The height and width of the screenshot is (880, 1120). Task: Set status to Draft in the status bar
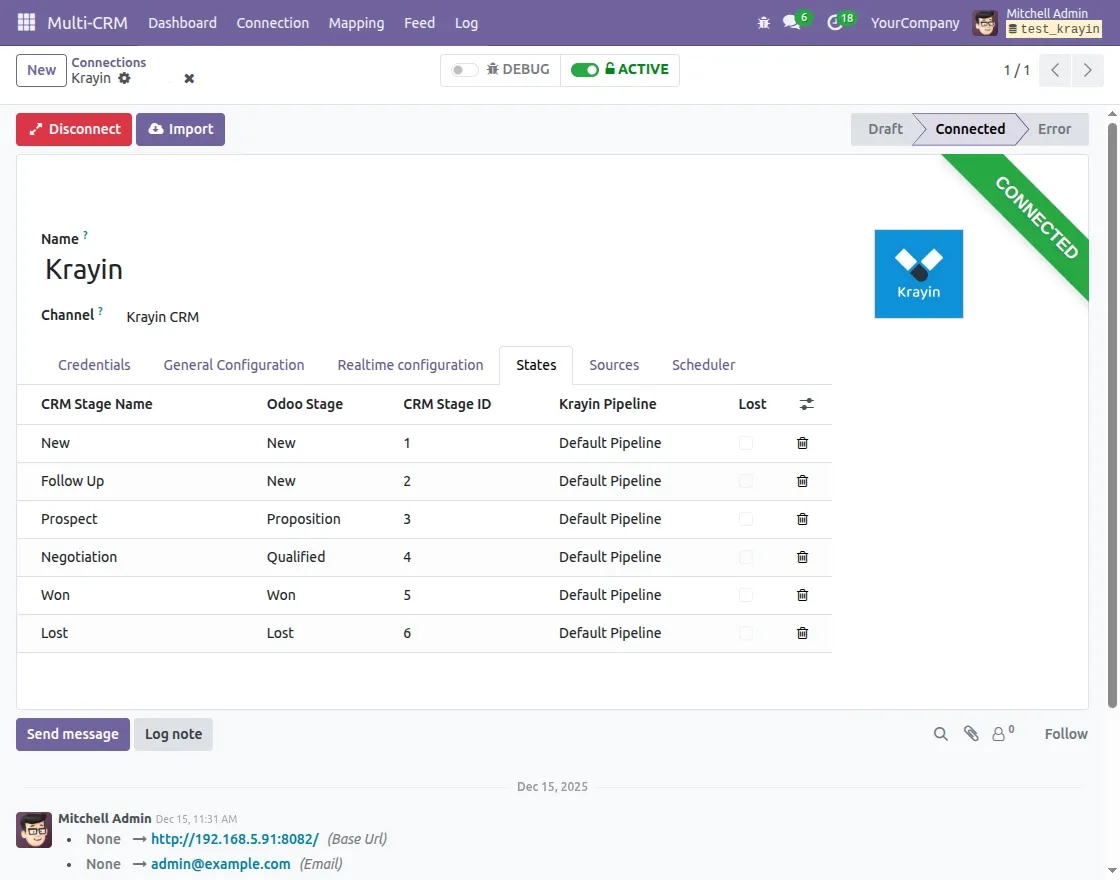[x=885, y=129]
